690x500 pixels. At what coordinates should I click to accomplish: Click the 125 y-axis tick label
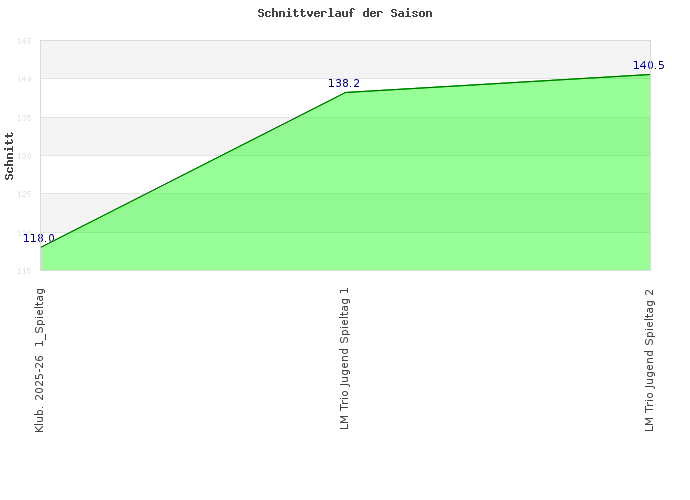pyautogui.click(x=23, y=194)
